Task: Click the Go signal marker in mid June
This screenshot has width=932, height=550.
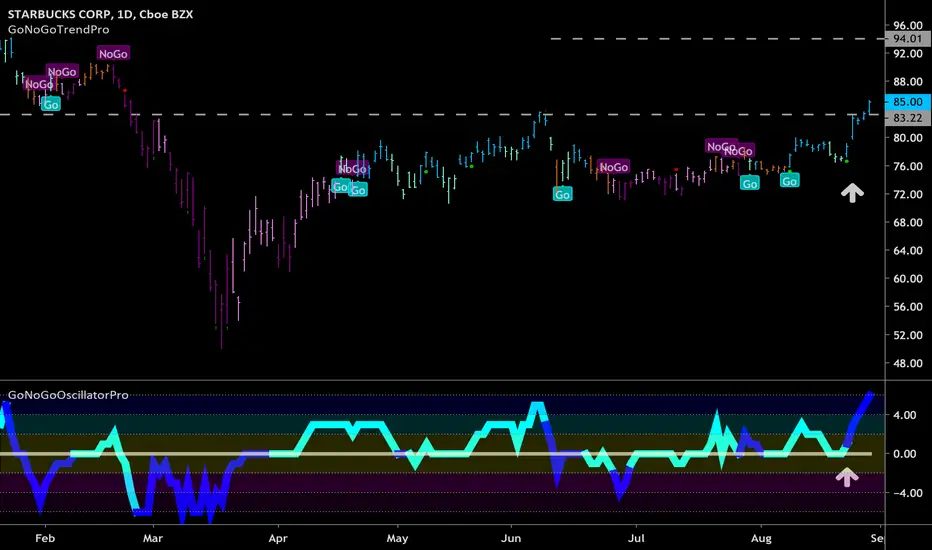Action: click(562, 194)
